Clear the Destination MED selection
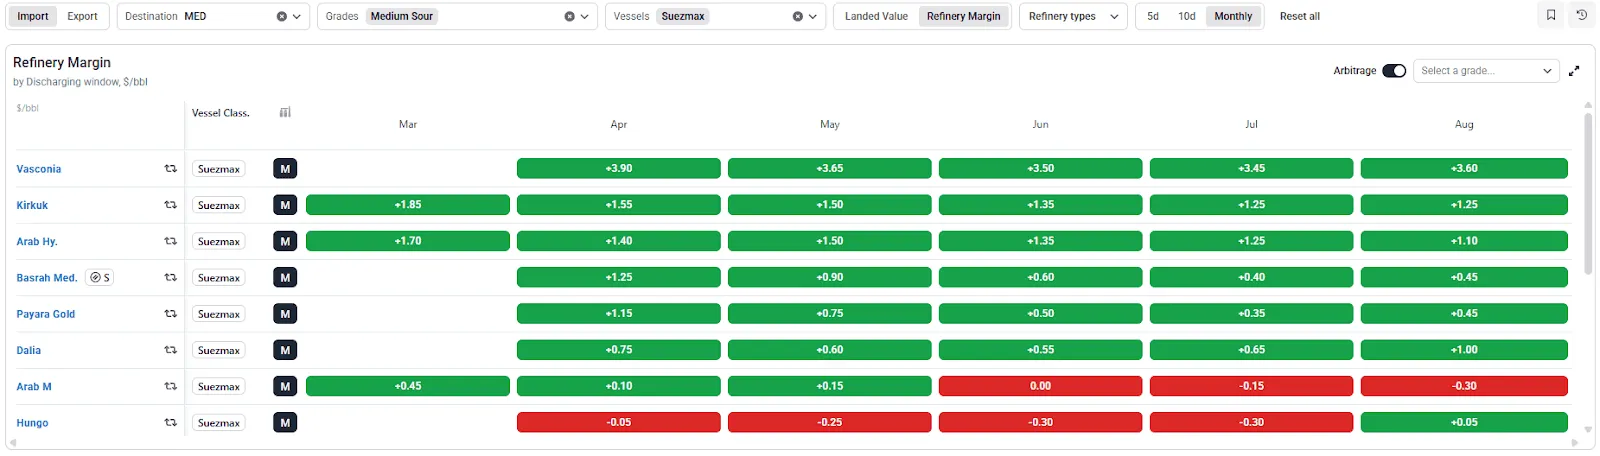The image size is (1600, 456). pyautogui.click(x=282, y=16)
